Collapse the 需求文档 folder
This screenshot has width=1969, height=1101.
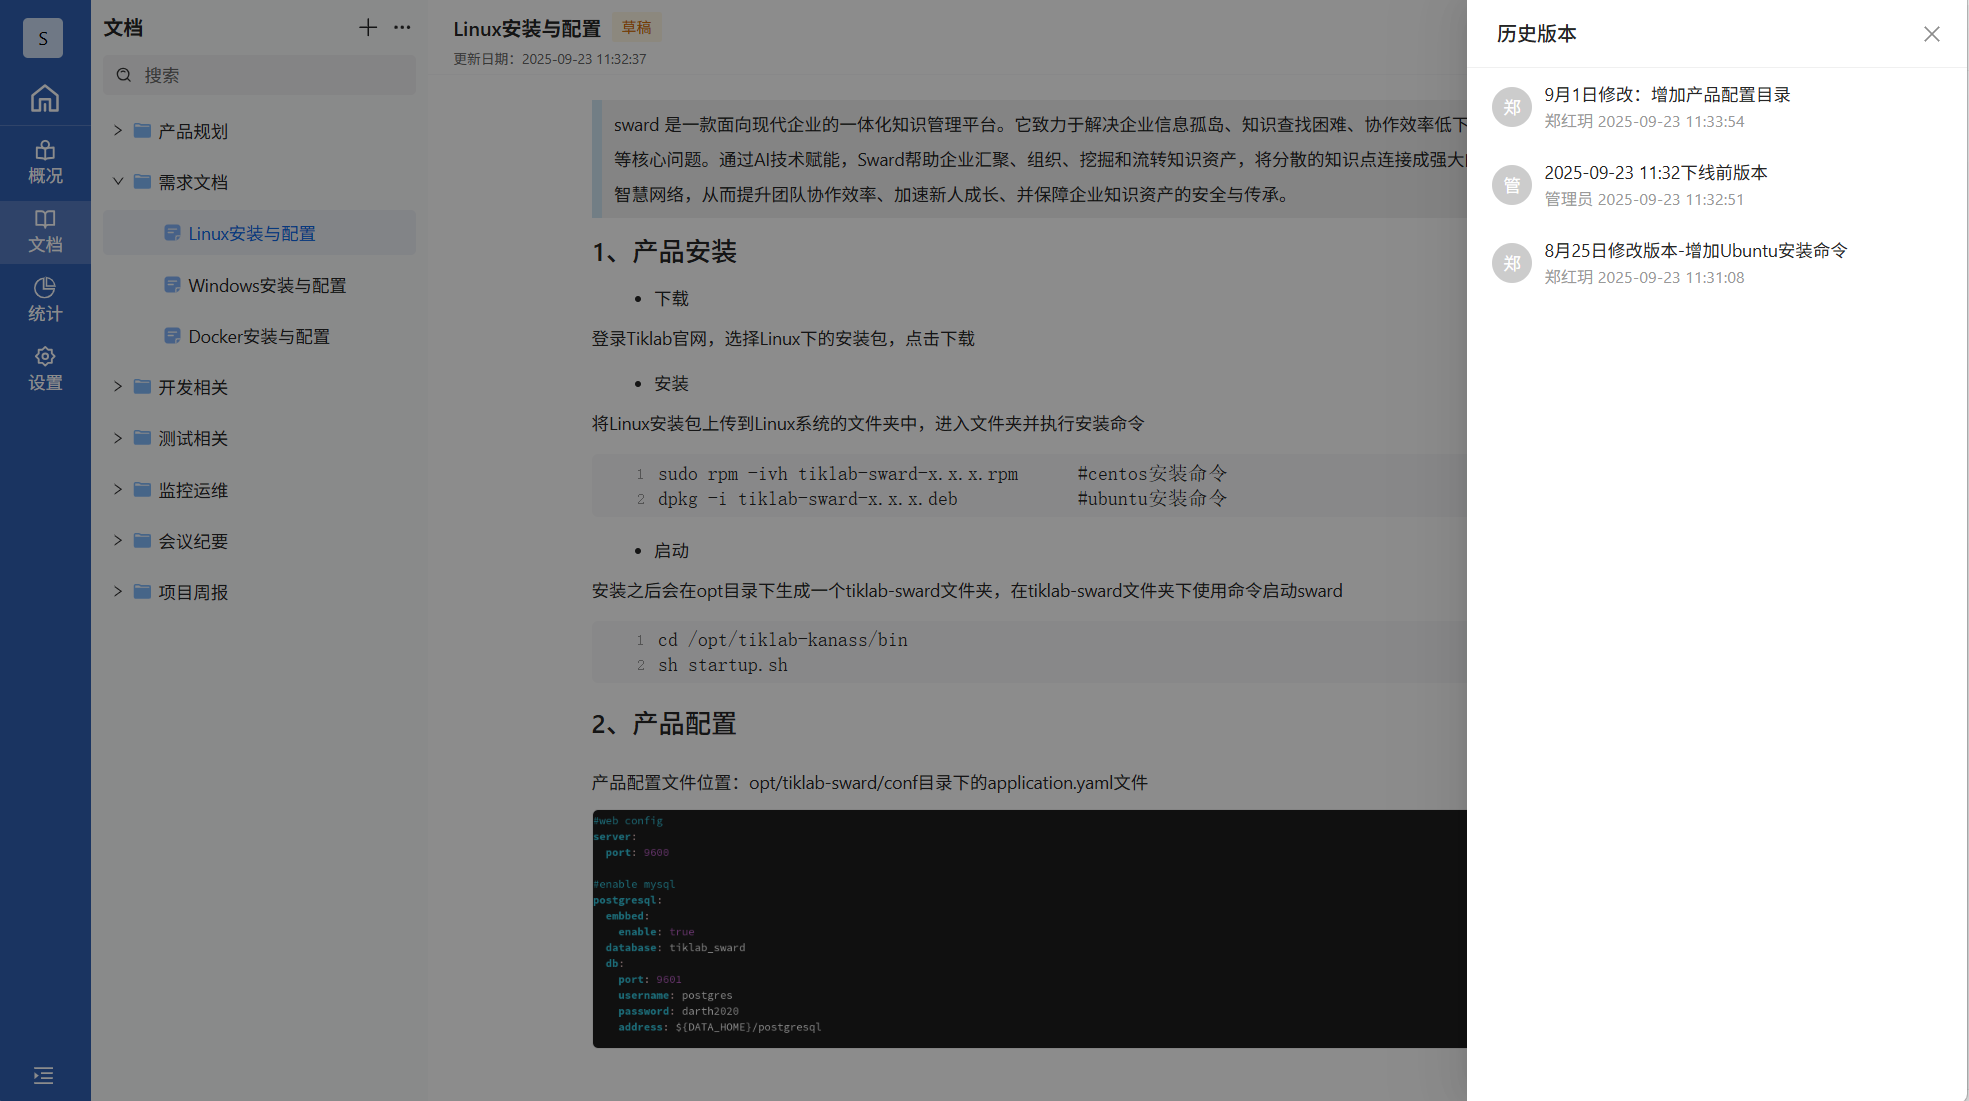pos(118,182)
